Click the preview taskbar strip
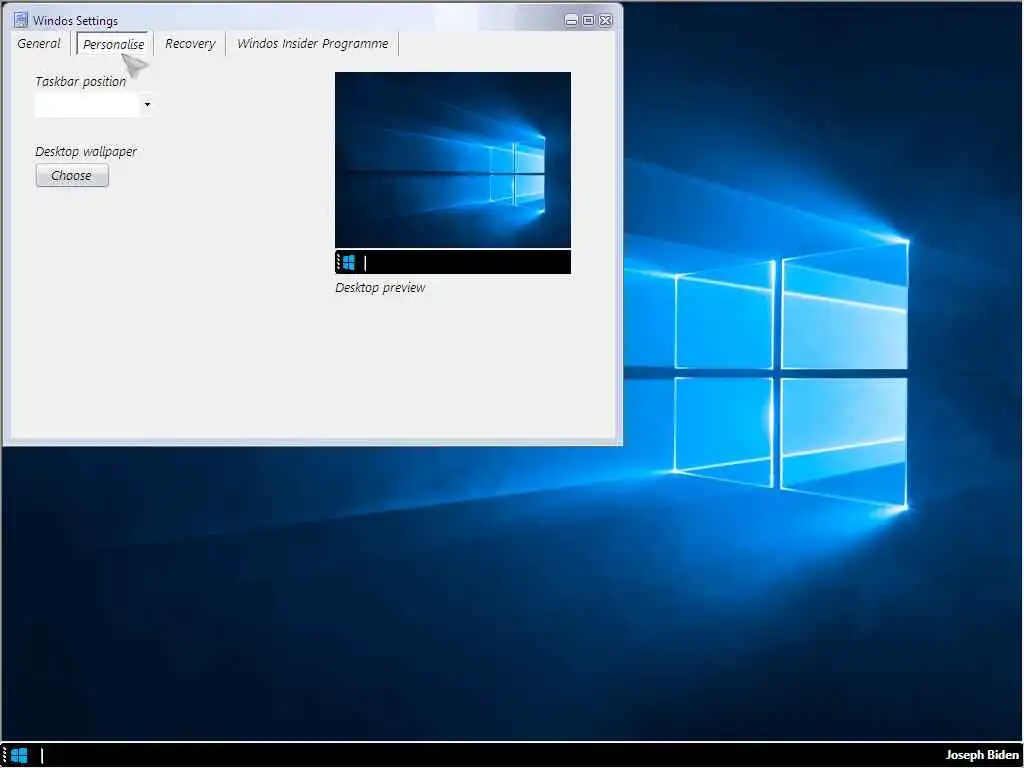The image size is (1024, 768). point(453,263)
